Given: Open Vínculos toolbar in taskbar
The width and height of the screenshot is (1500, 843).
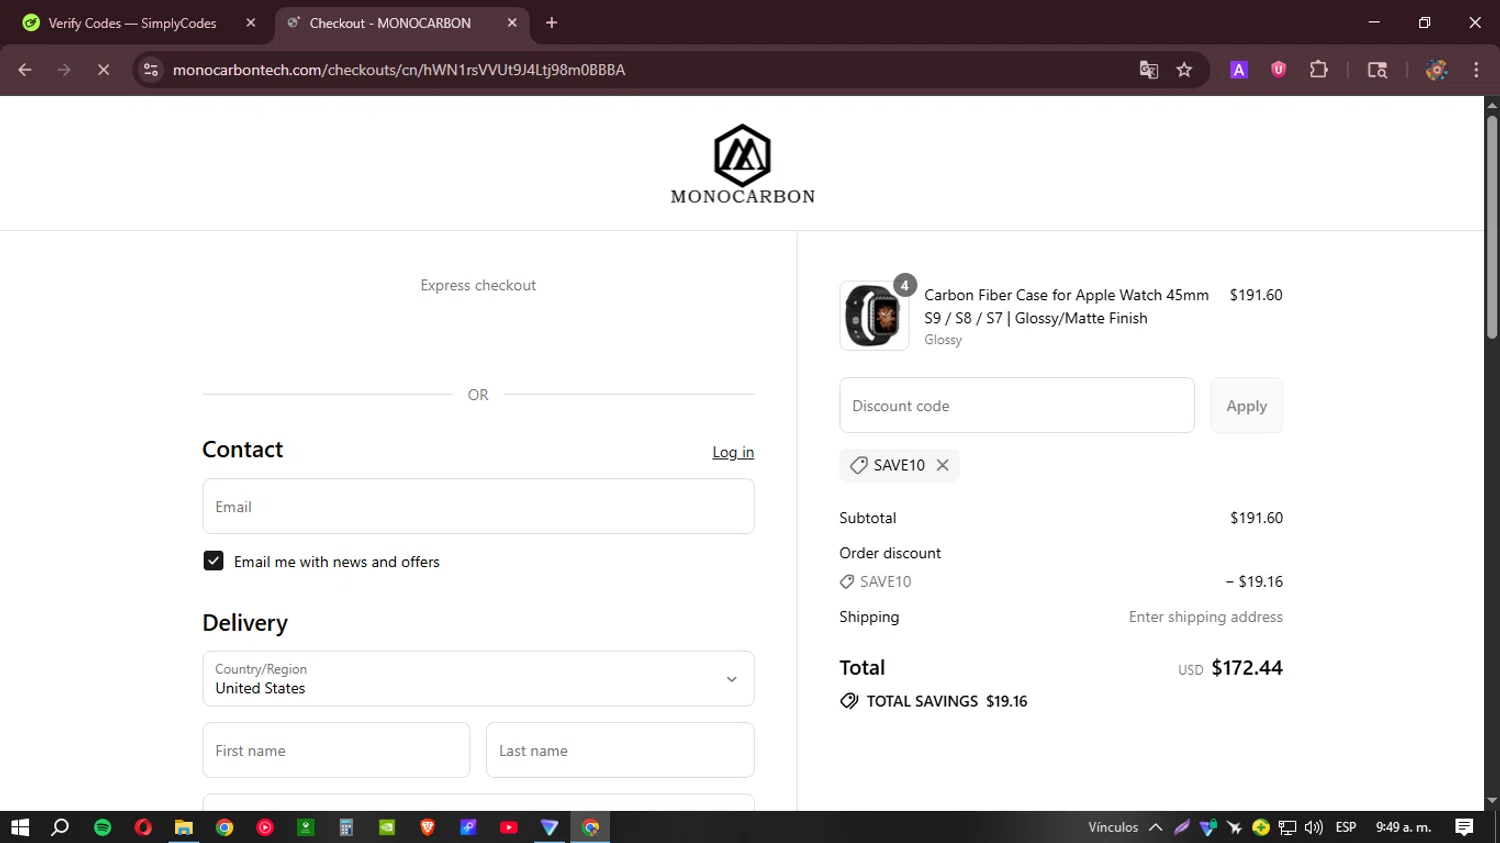Looking at the screenshot, I should coord(1113,827).
